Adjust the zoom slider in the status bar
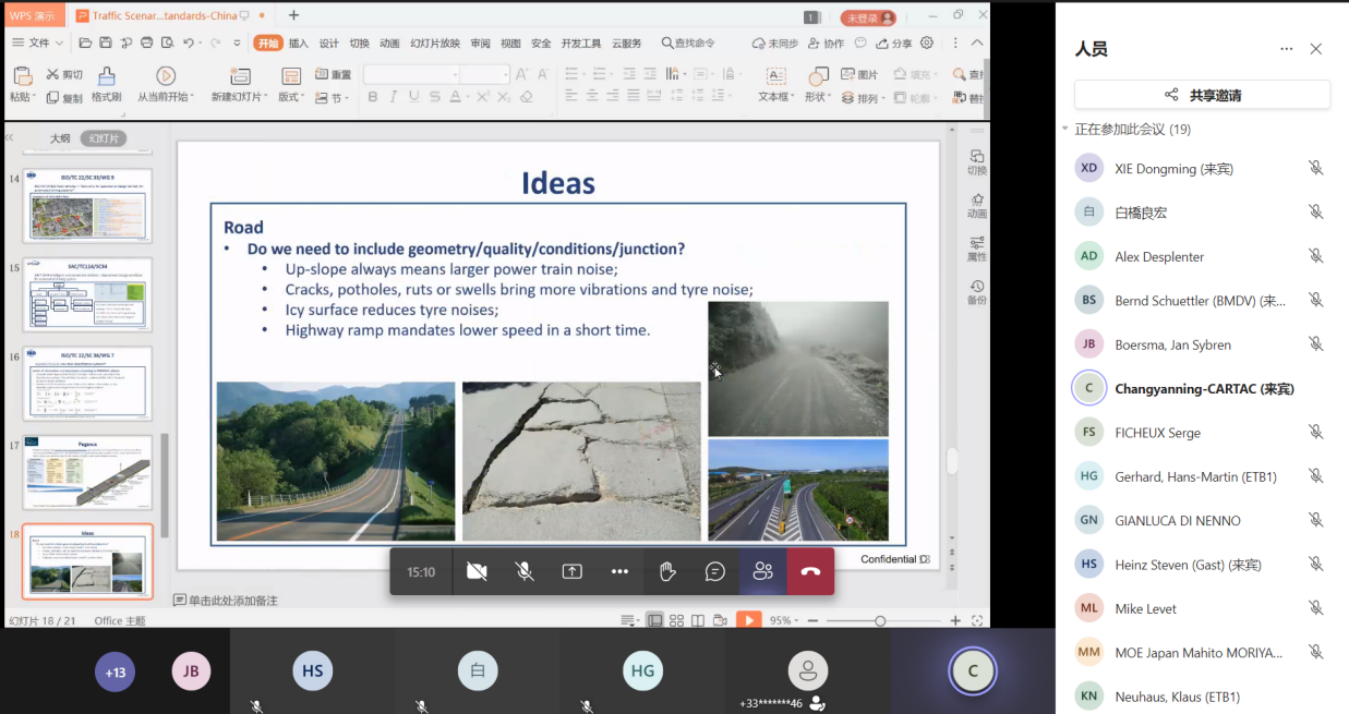Screen dimensions: 1349x715 (880, 621)
